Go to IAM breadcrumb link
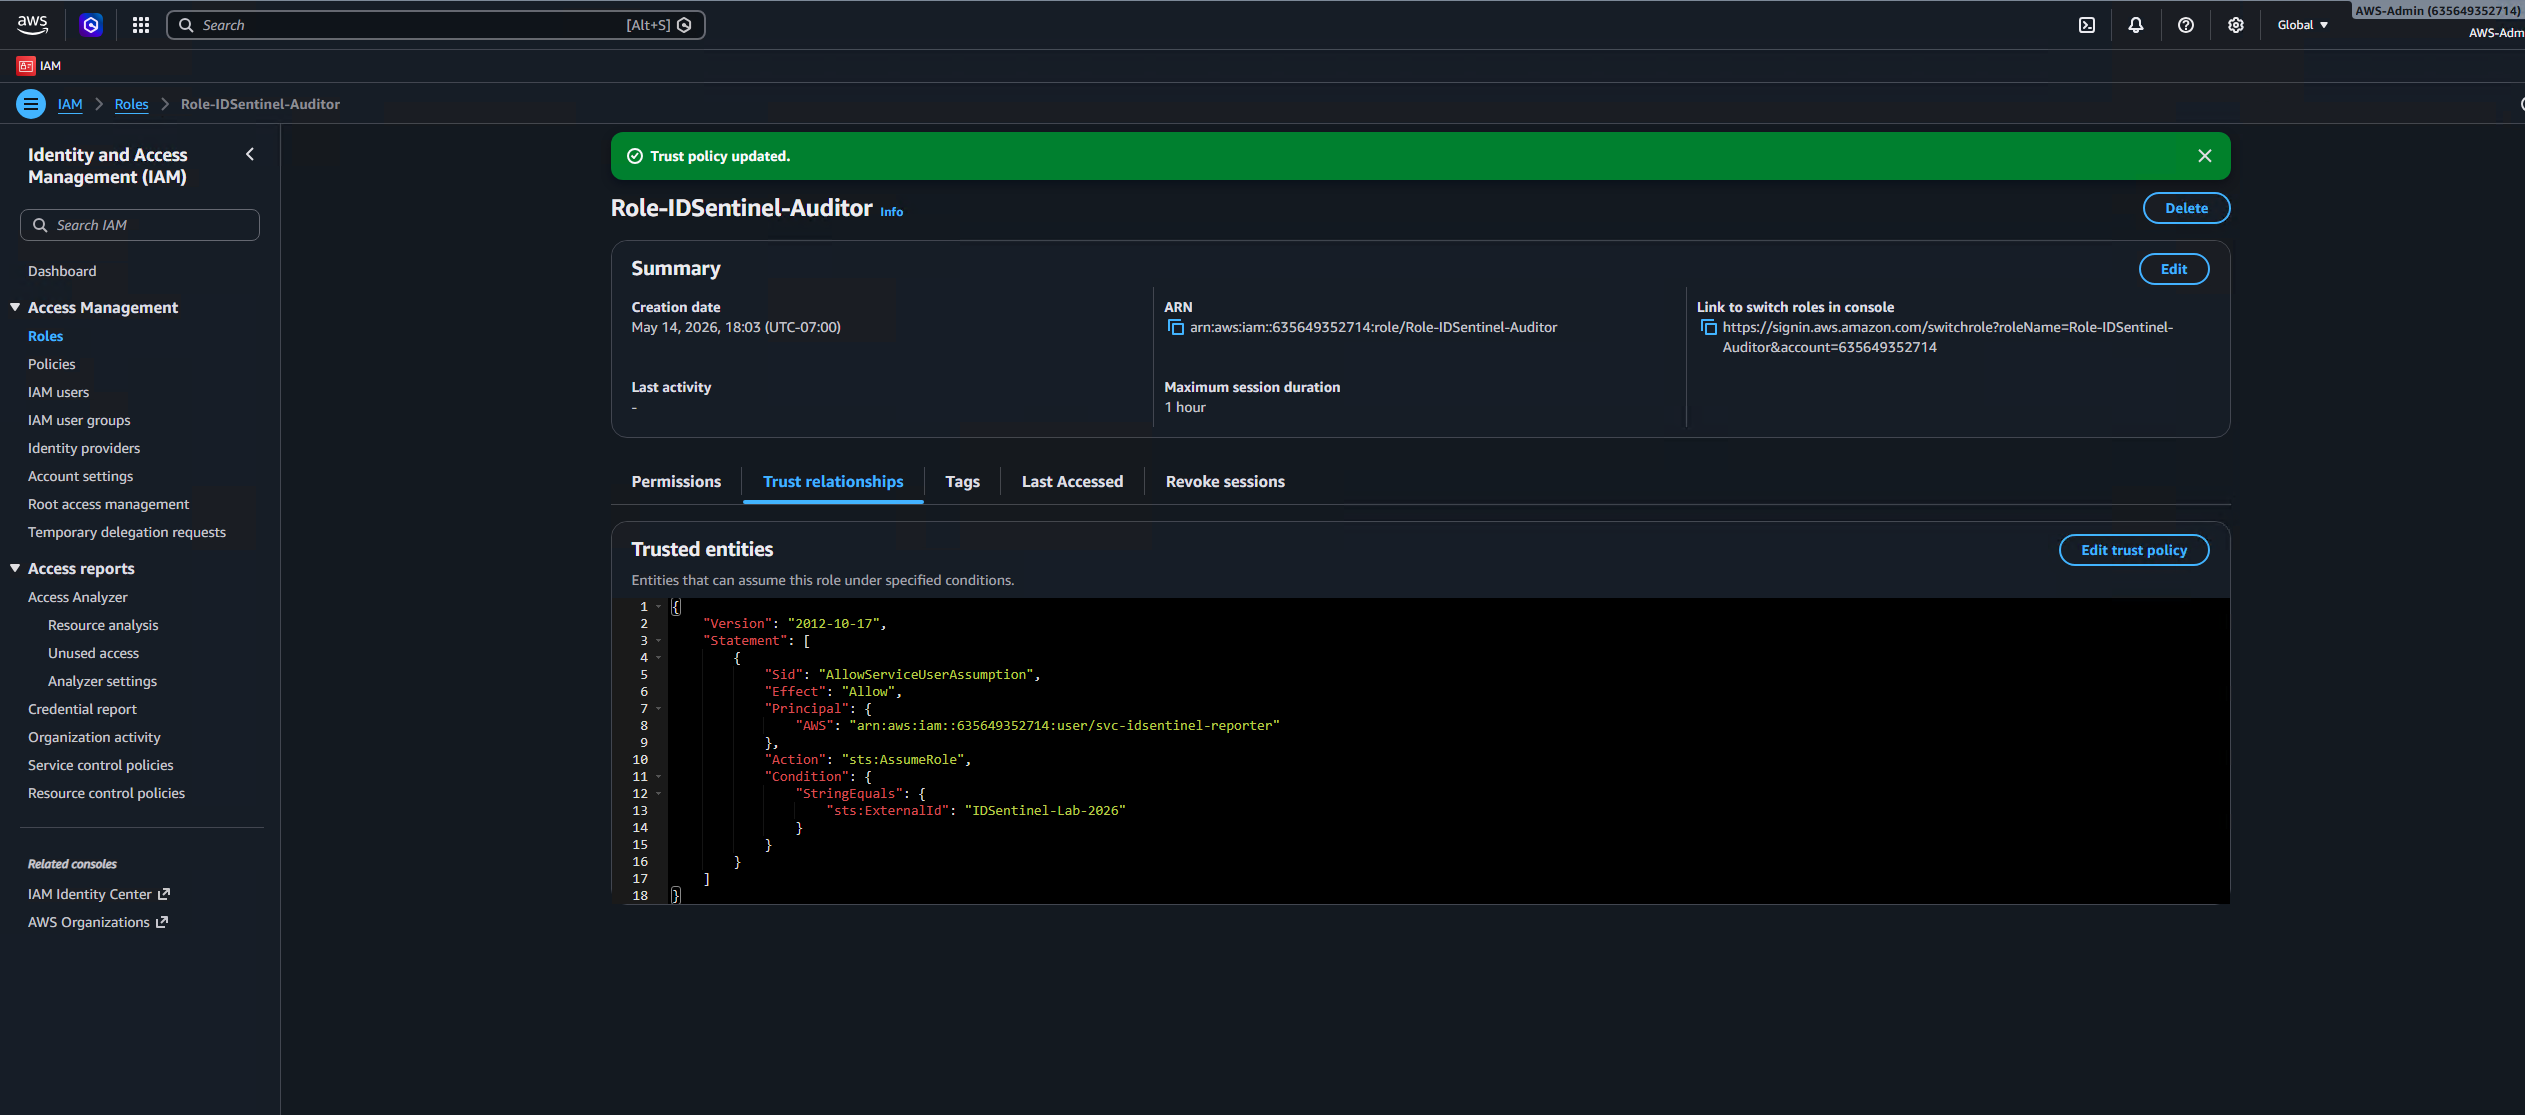2525x1115 pixels. 70,104
